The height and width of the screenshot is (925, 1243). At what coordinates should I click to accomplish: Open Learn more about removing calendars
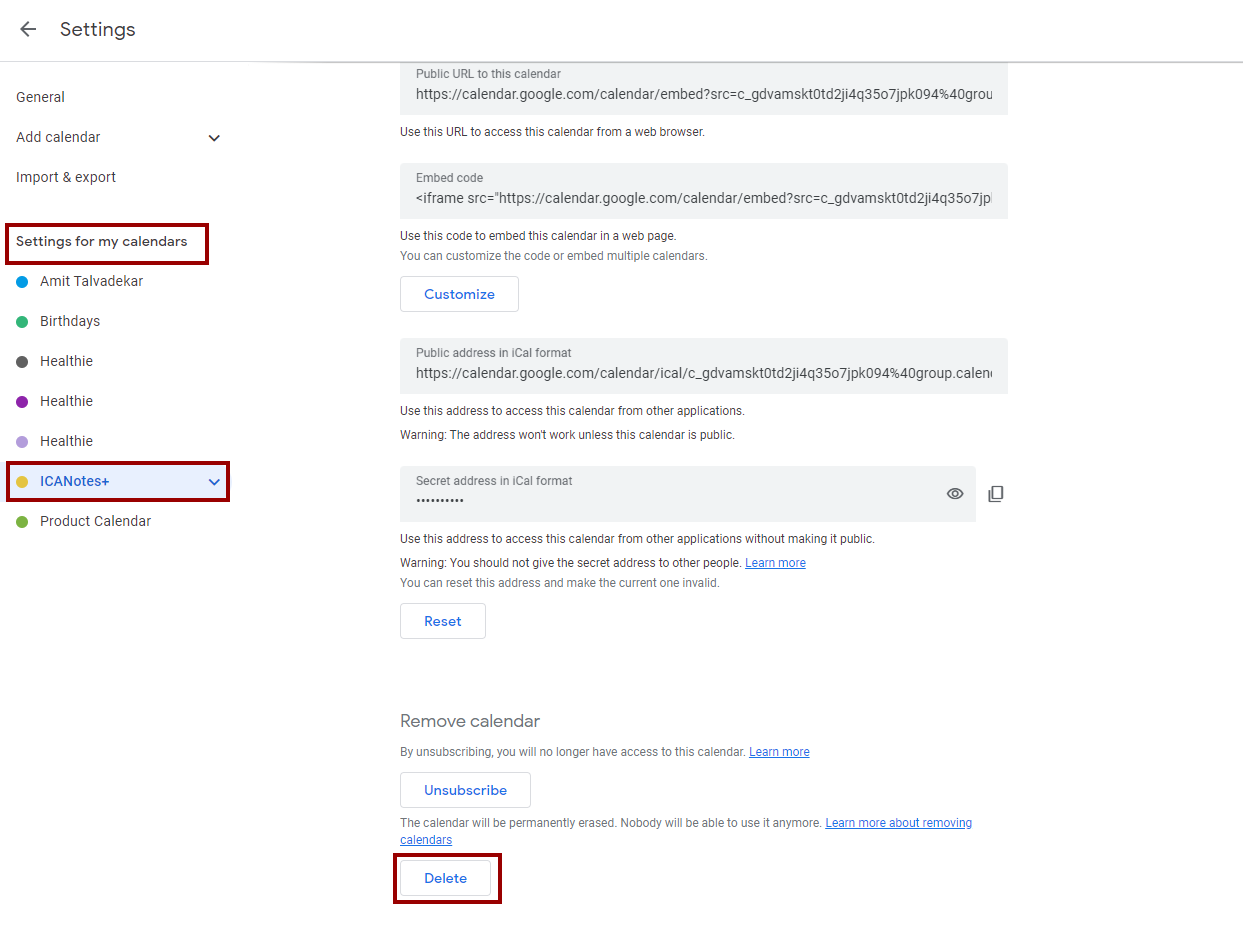[898, 823]
